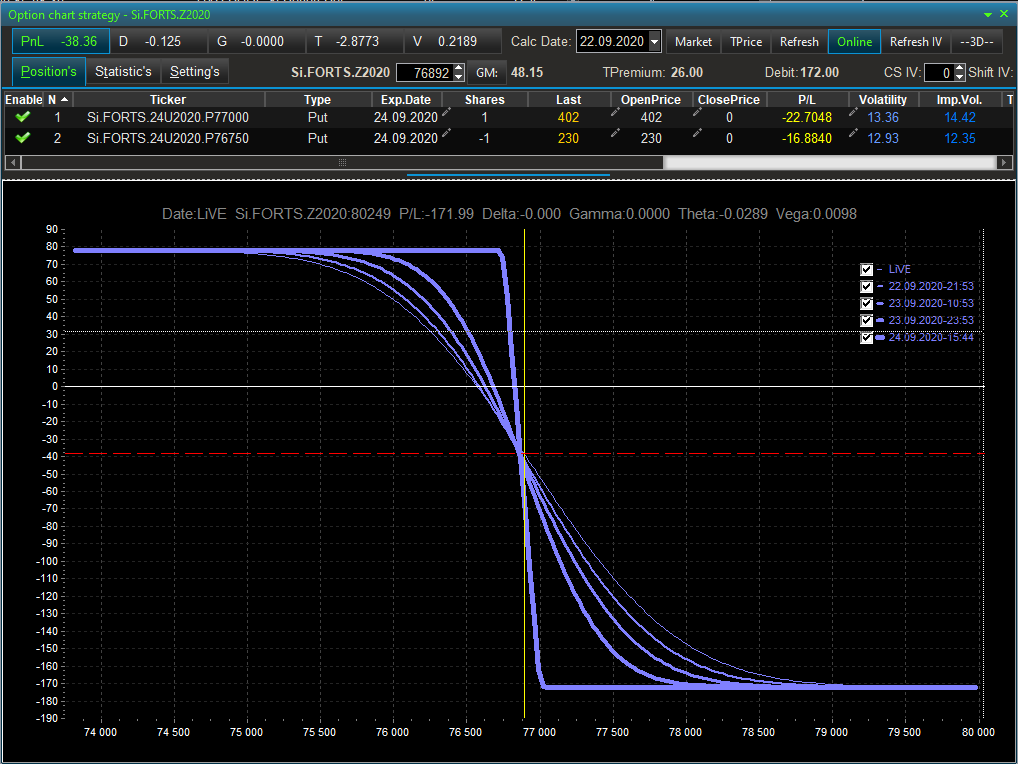Click the green enable checkmark for position 2
1018x764 pixels.
tap(23, 138)
